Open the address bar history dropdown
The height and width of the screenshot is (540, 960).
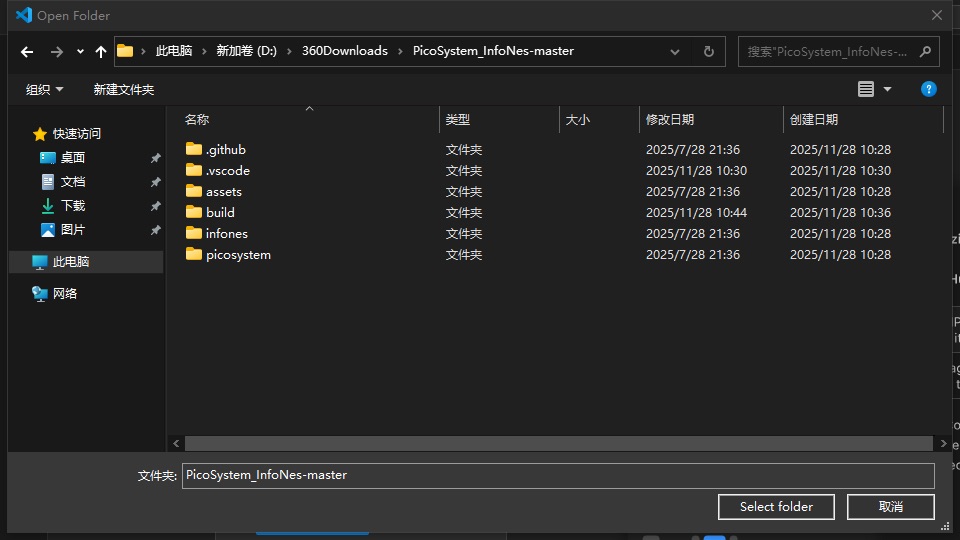[x=675, y=52]
